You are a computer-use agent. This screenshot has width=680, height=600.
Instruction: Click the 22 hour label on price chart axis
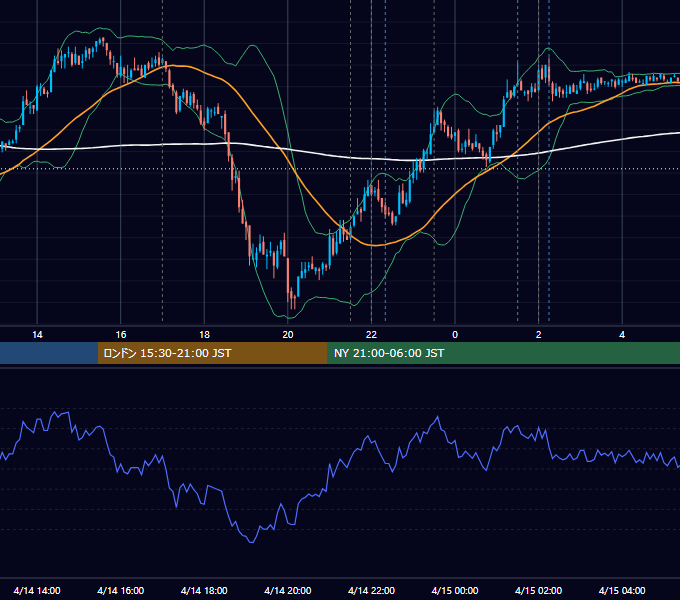click(x=371, y=335)
